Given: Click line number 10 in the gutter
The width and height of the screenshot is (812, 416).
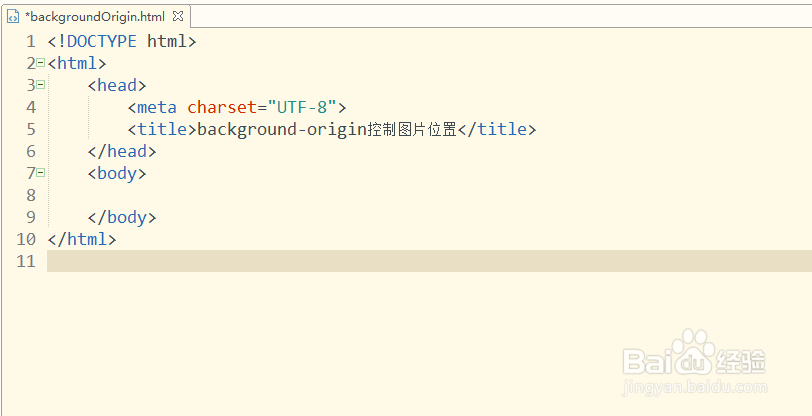Looking at the screenshot, I should click(x=26, y=239).
